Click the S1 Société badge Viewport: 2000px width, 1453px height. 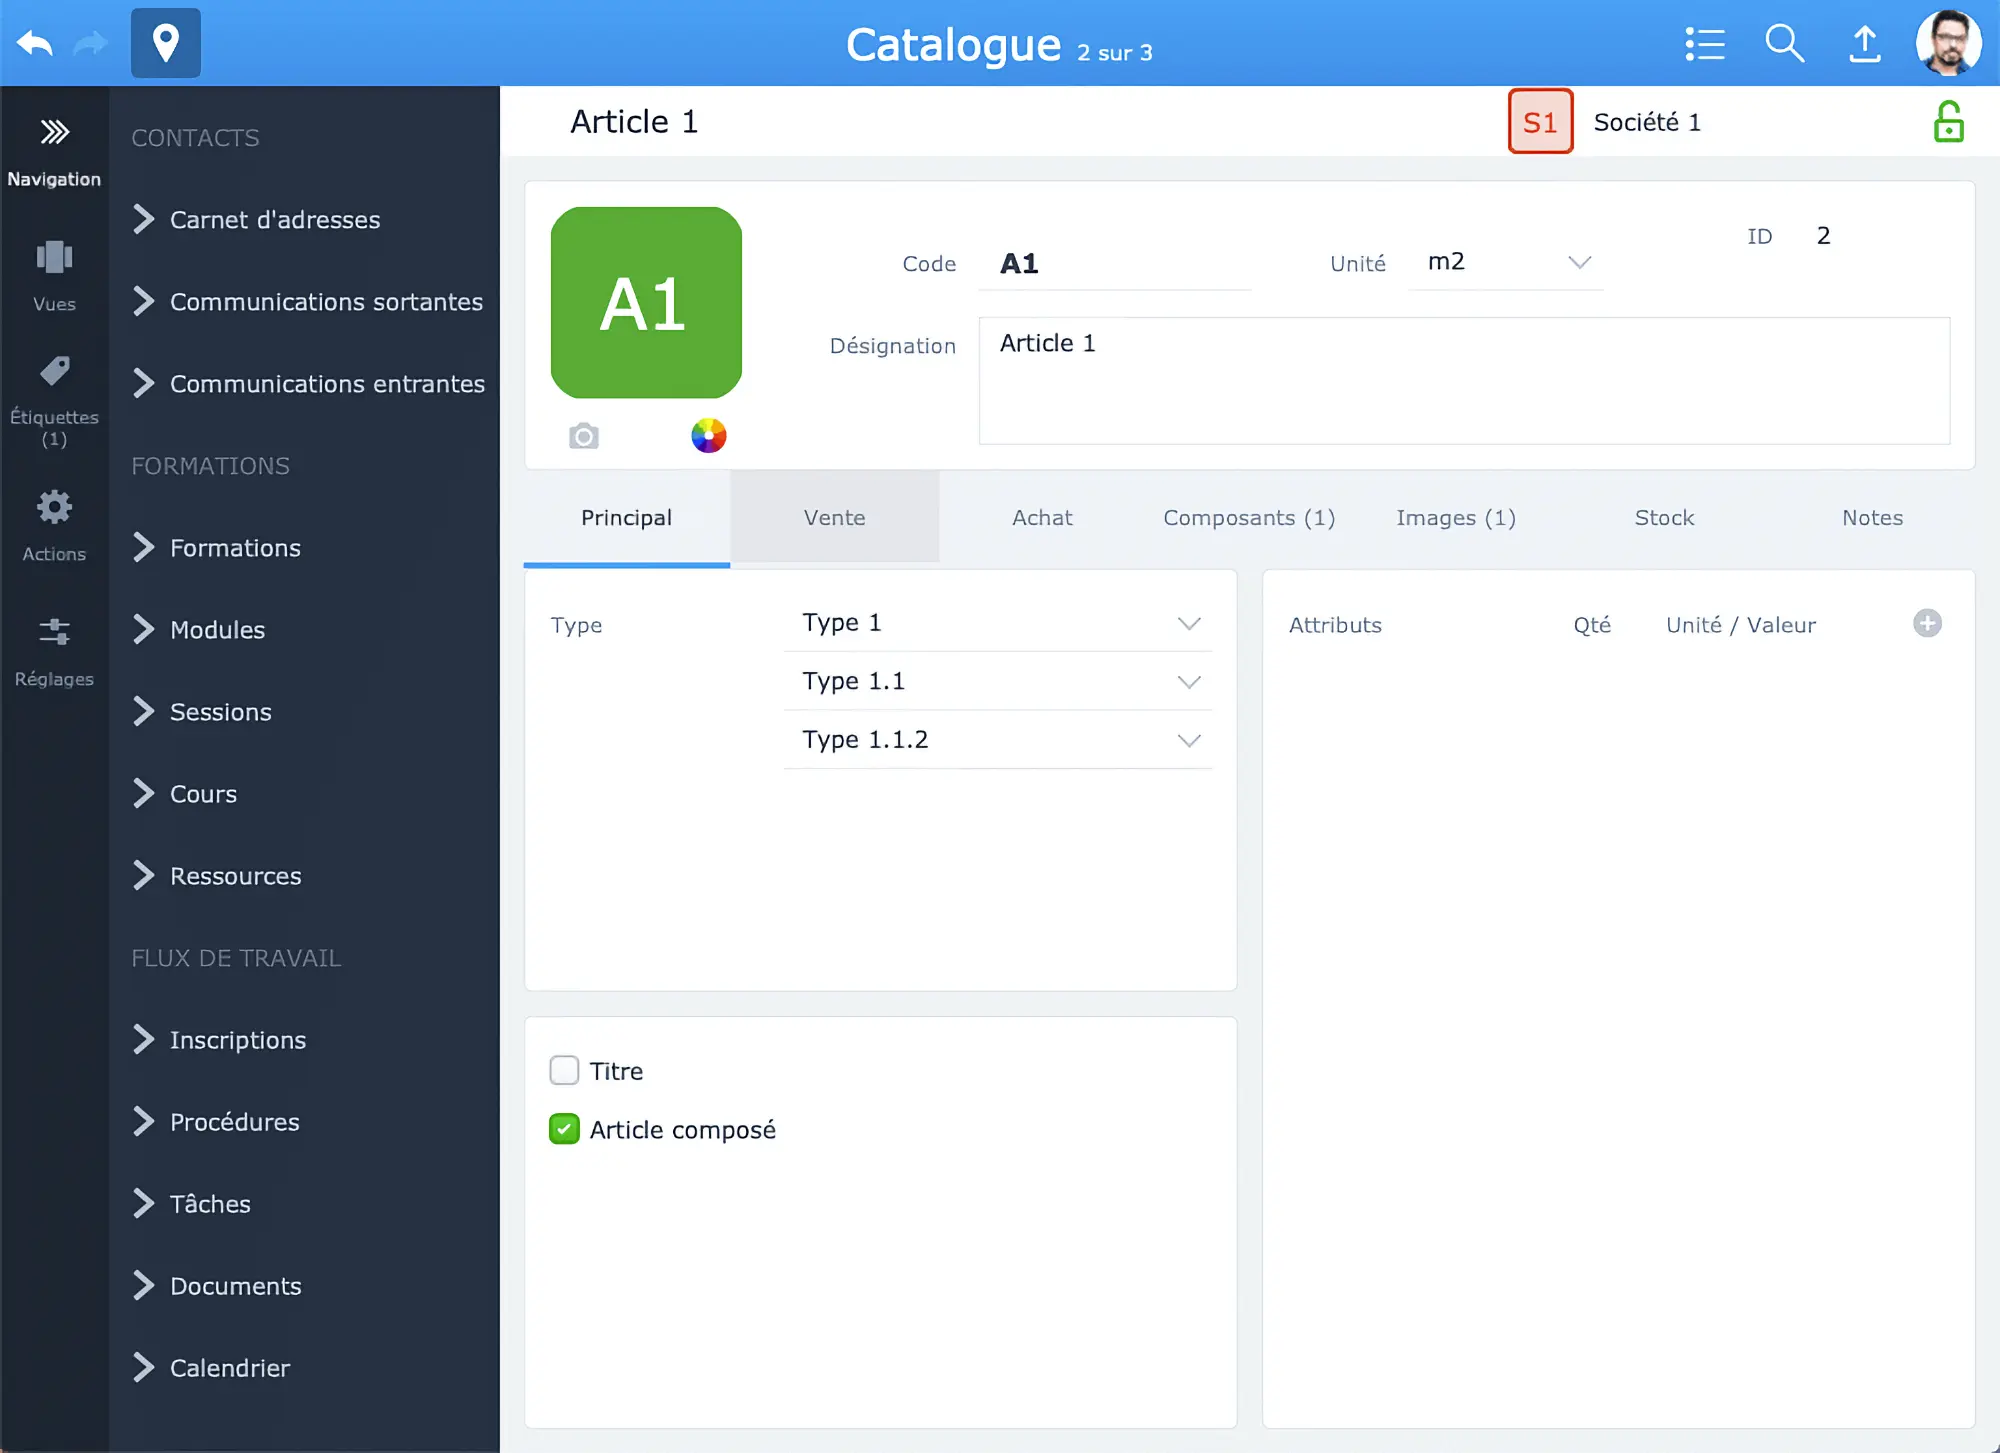coord(1540,122)
